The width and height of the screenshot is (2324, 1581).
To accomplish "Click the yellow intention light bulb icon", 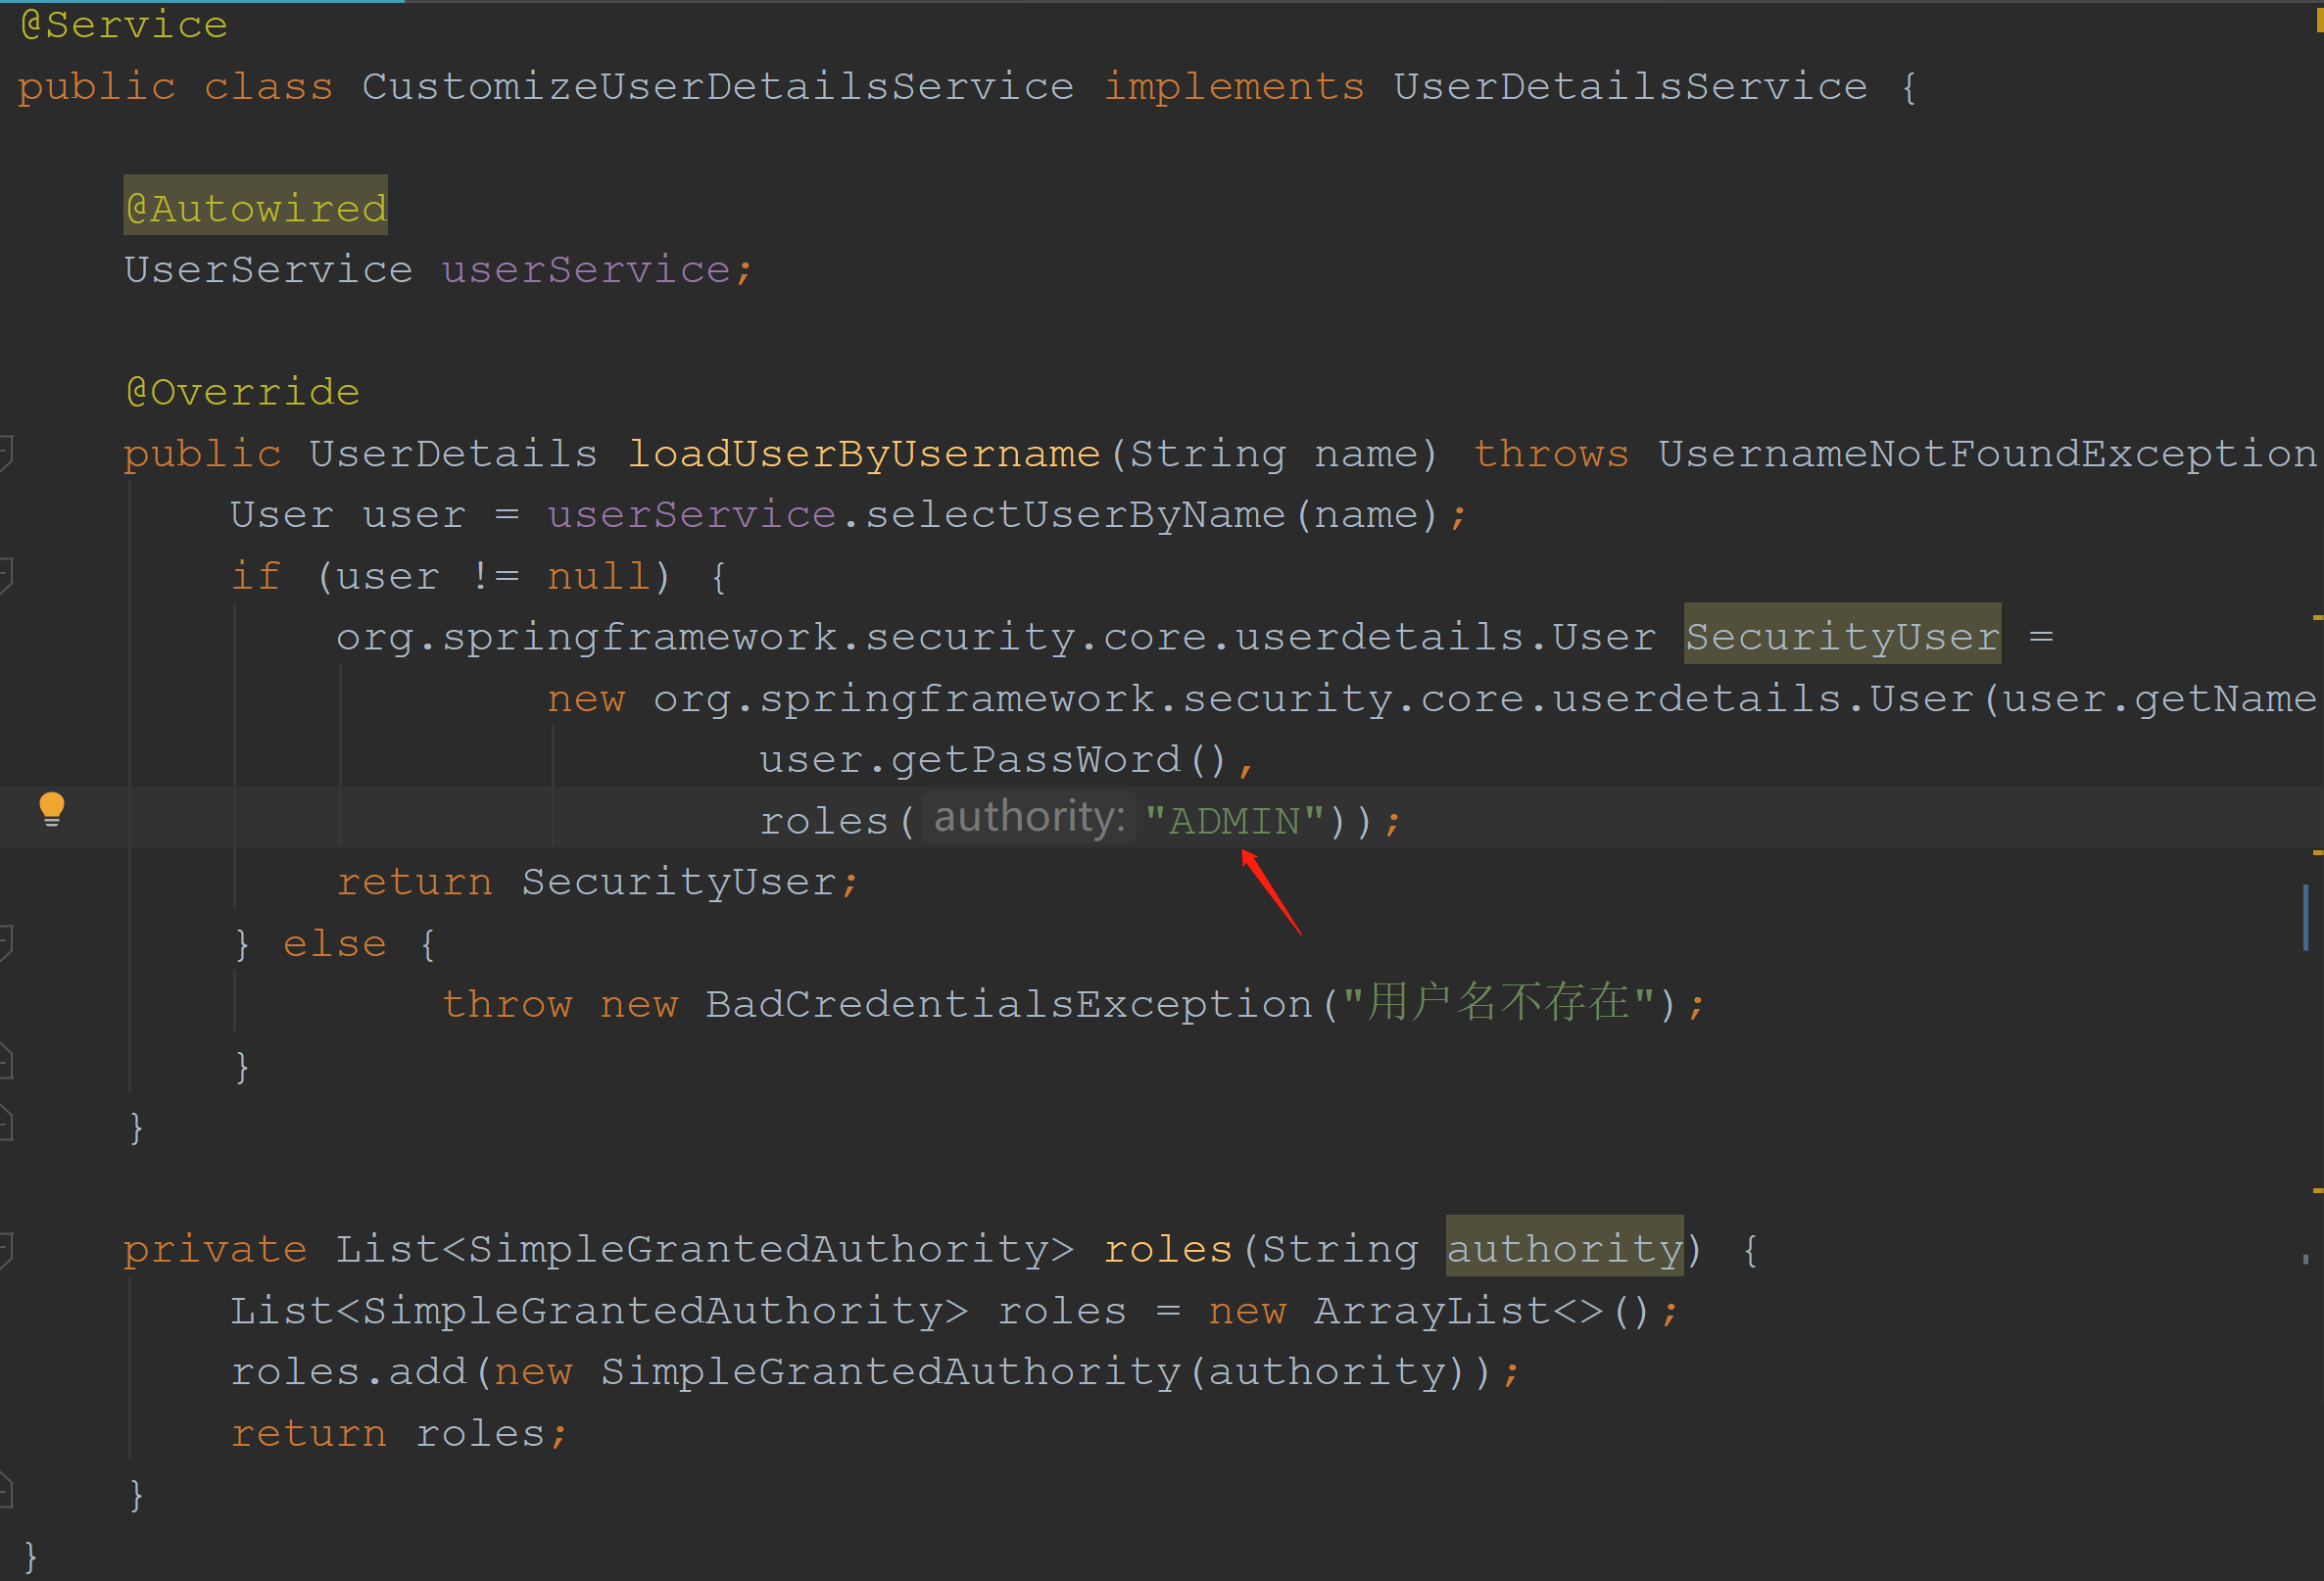I will [x=52, y=808].
